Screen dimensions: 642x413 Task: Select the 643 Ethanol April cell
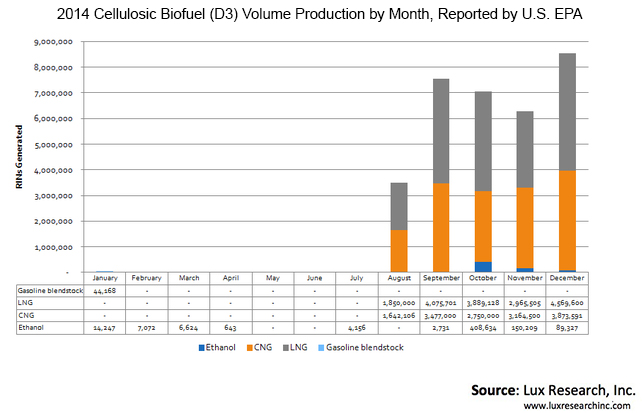[231, 328]
